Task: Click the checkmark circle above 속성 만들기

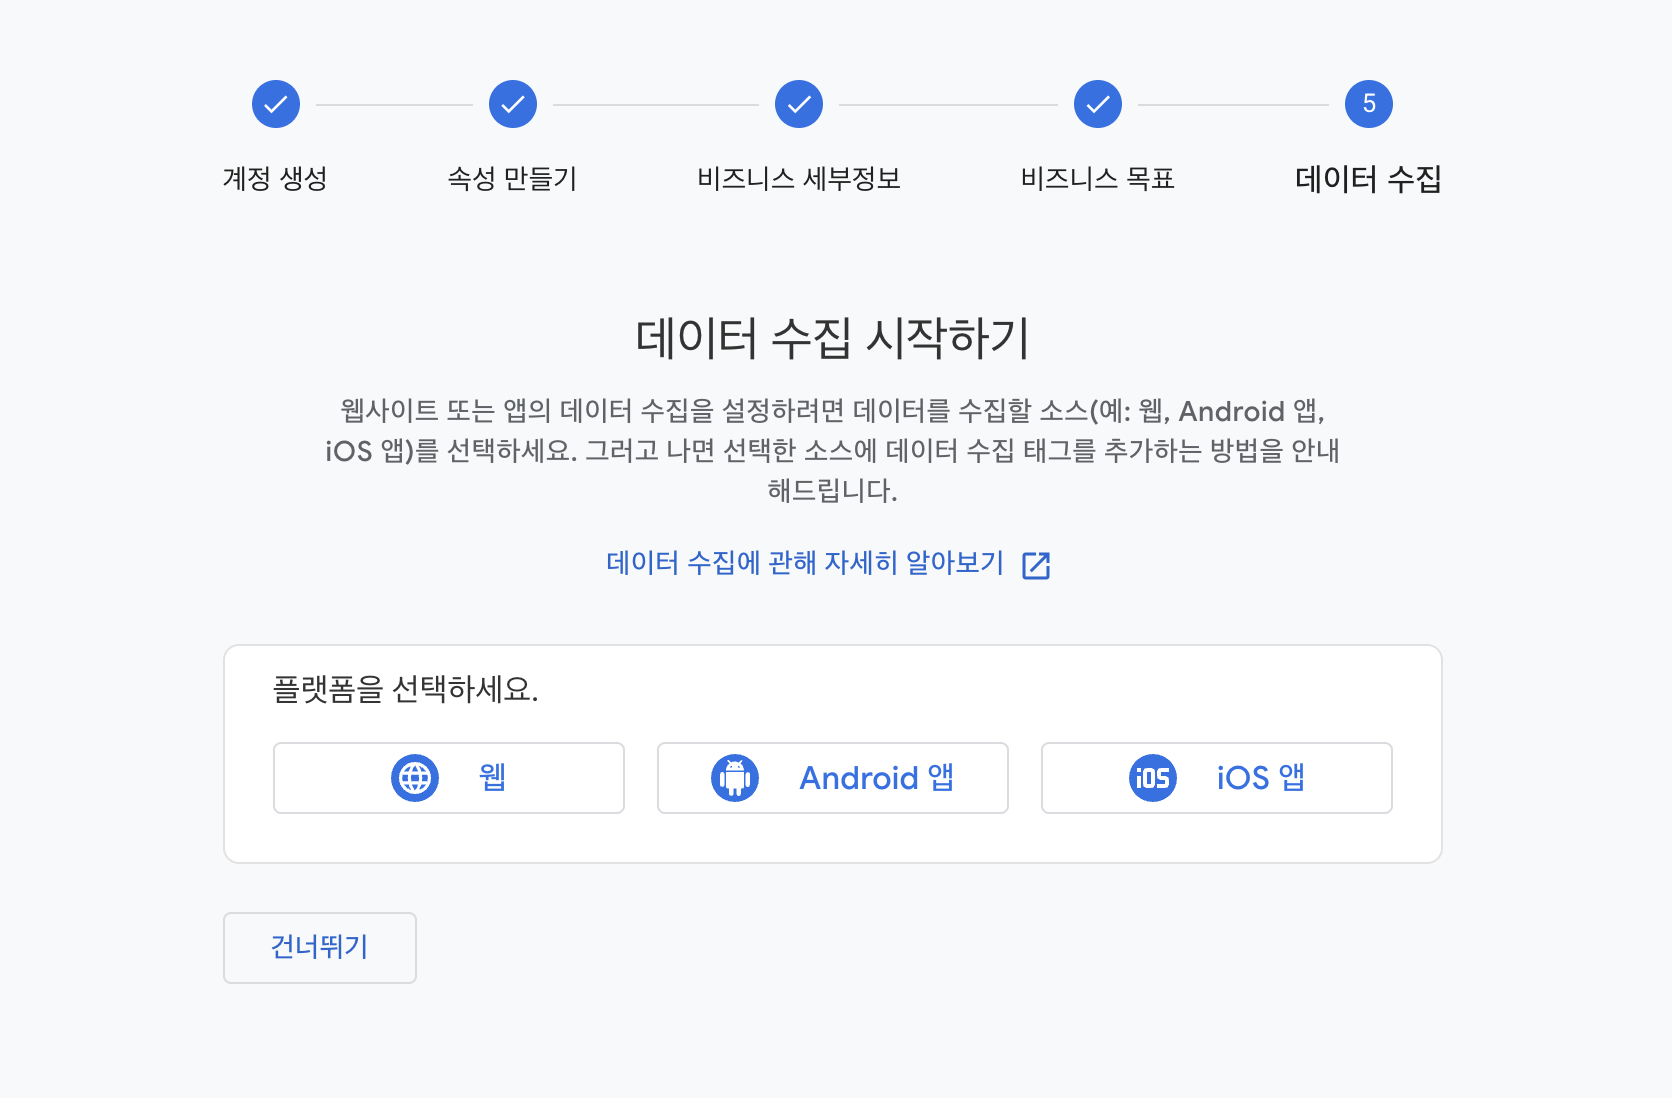Action: click(x=513, y=104)
